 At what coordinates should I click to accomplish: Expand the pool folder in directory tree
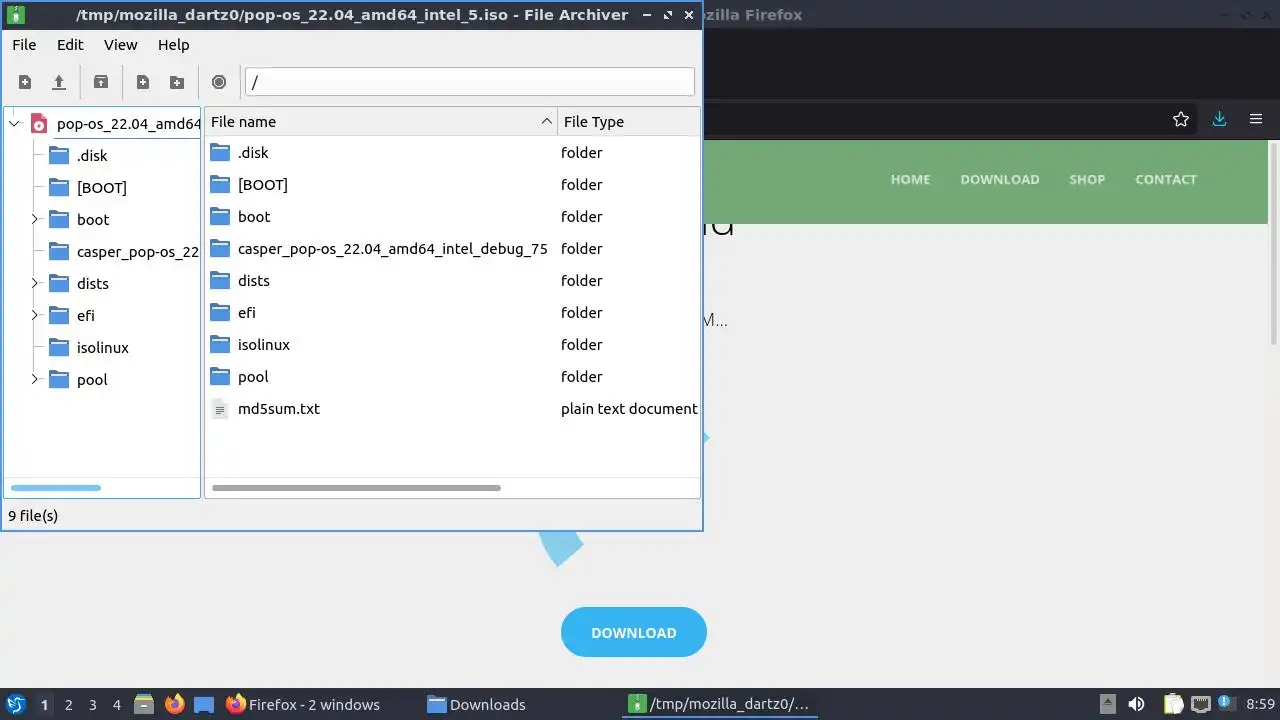pos(34,379)
